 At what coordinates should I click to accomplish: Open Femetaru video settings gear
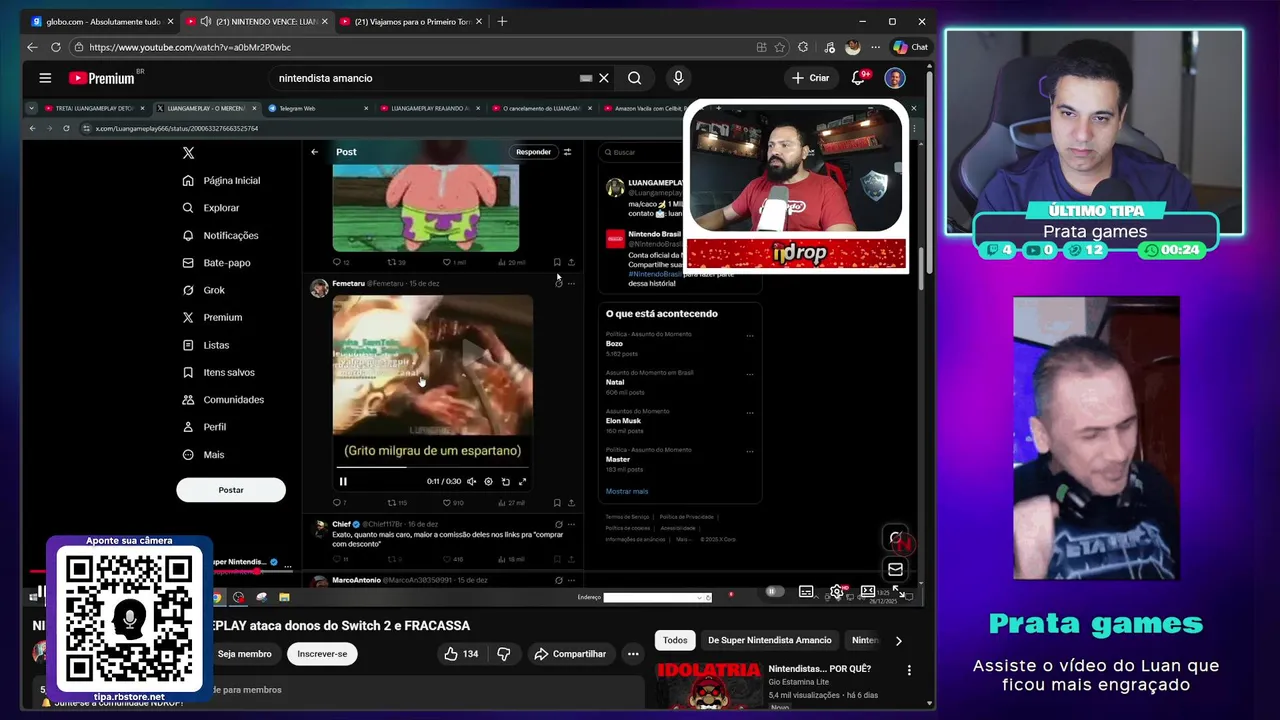(488, 481)
